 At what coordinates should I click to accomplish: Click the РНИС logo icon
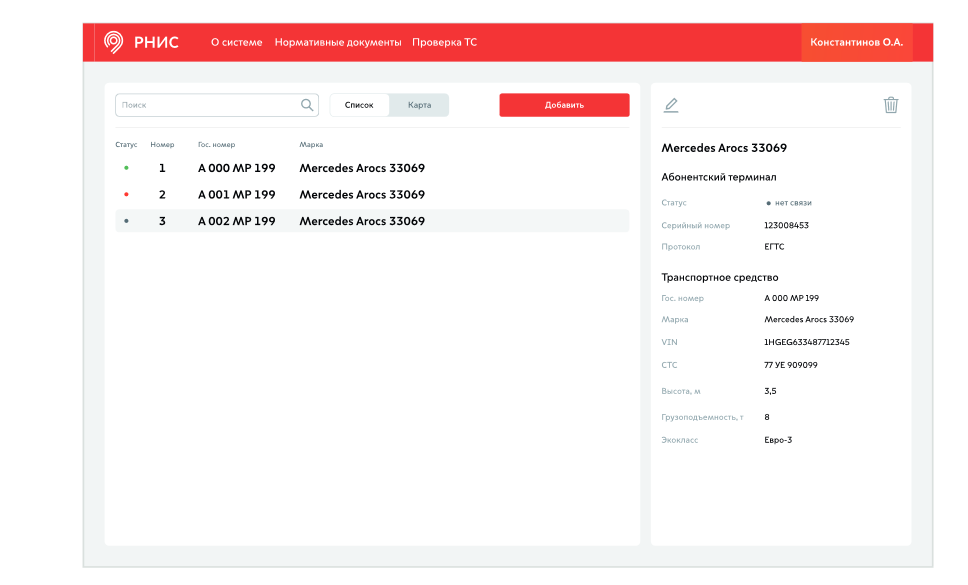(x=114, y=42)
